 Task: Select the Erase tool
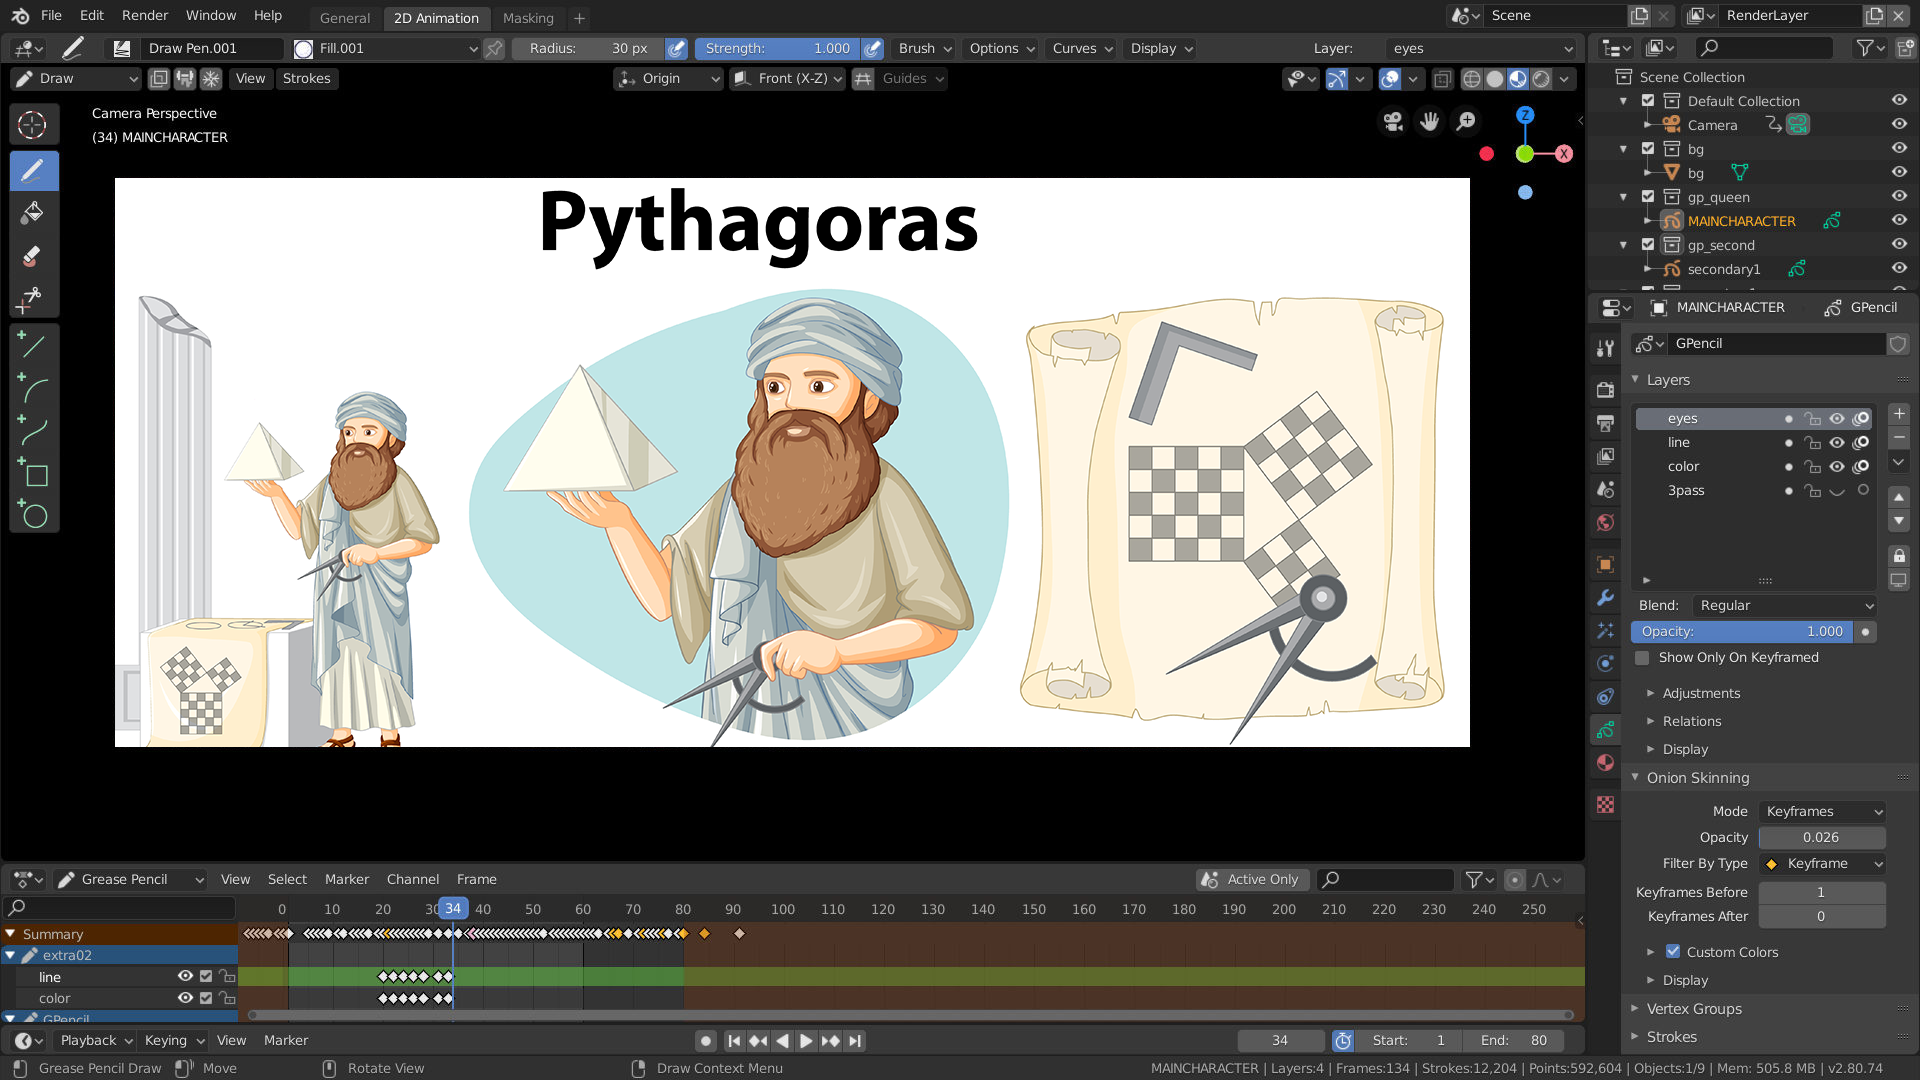click(x=33, y=256)
